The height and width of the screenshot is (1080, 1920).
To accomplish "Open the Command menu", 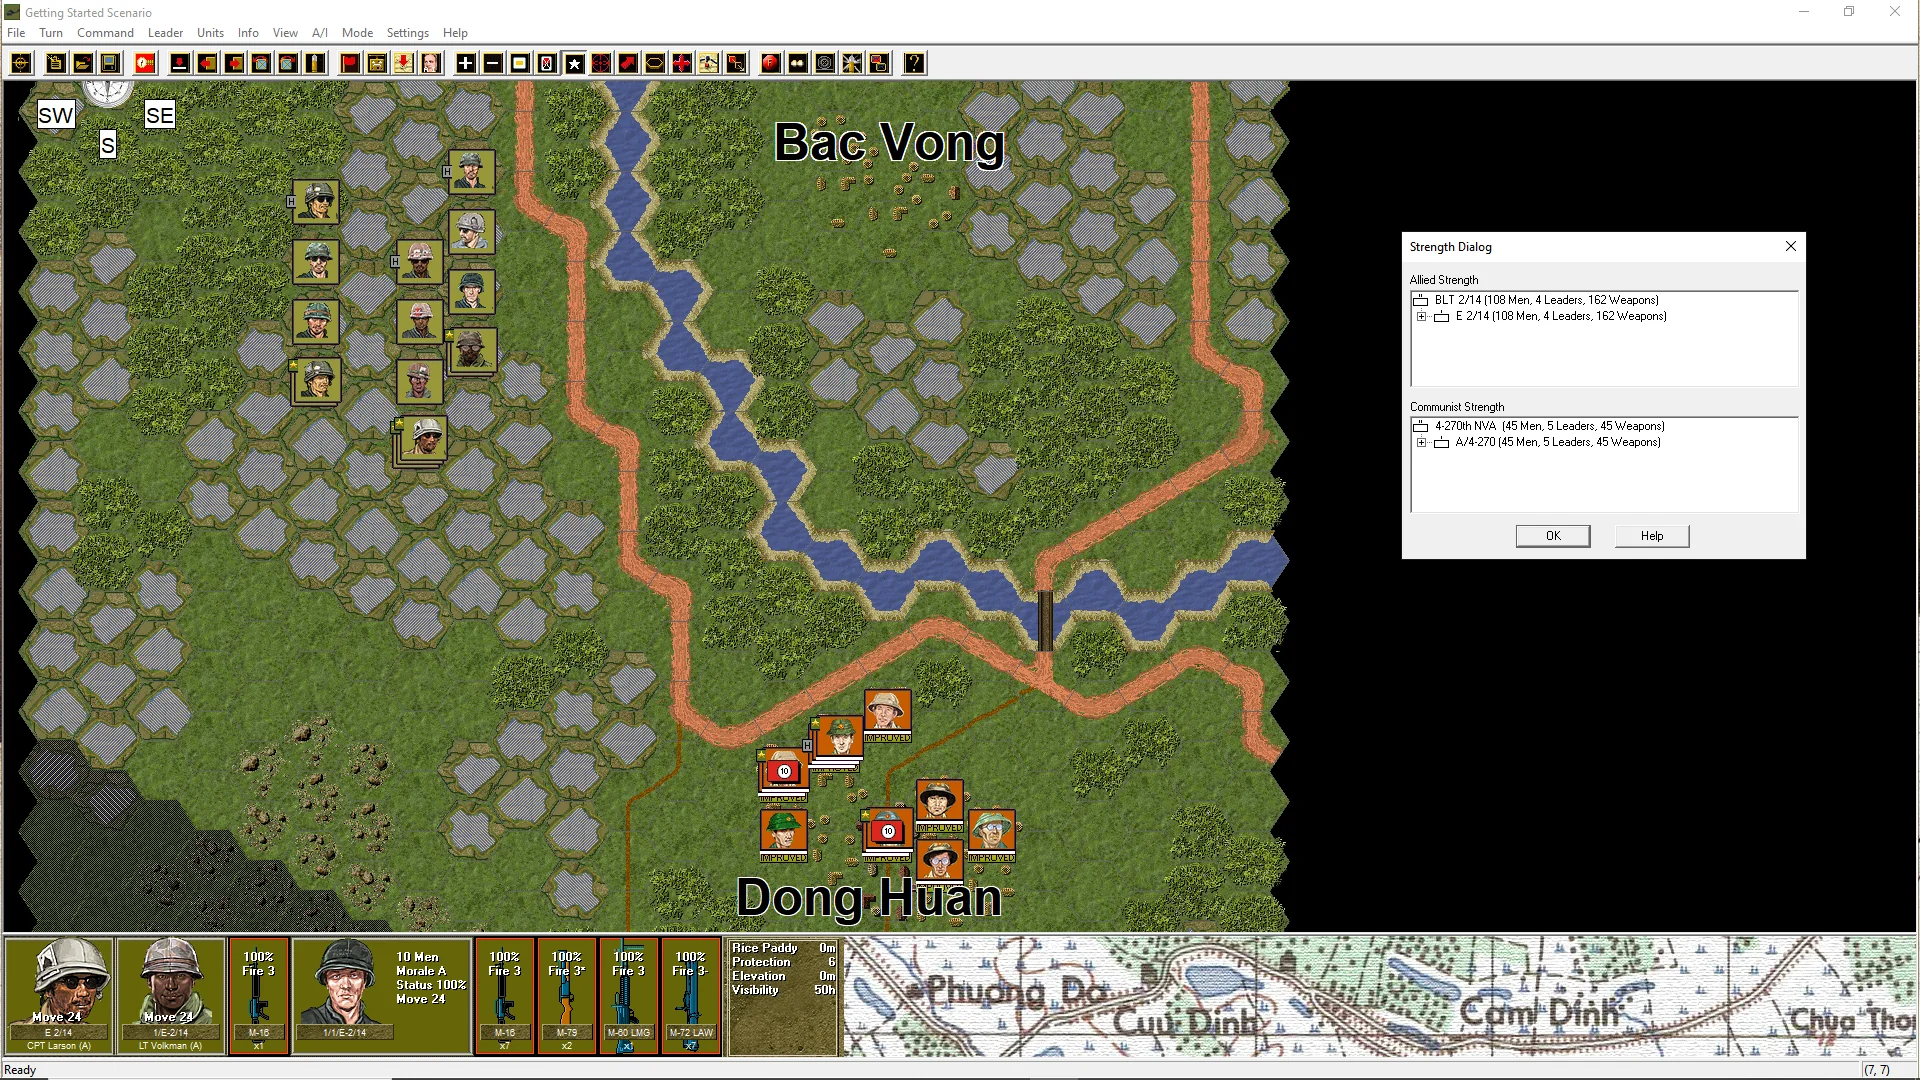I will pyautogui.click(x=105, y=33).
